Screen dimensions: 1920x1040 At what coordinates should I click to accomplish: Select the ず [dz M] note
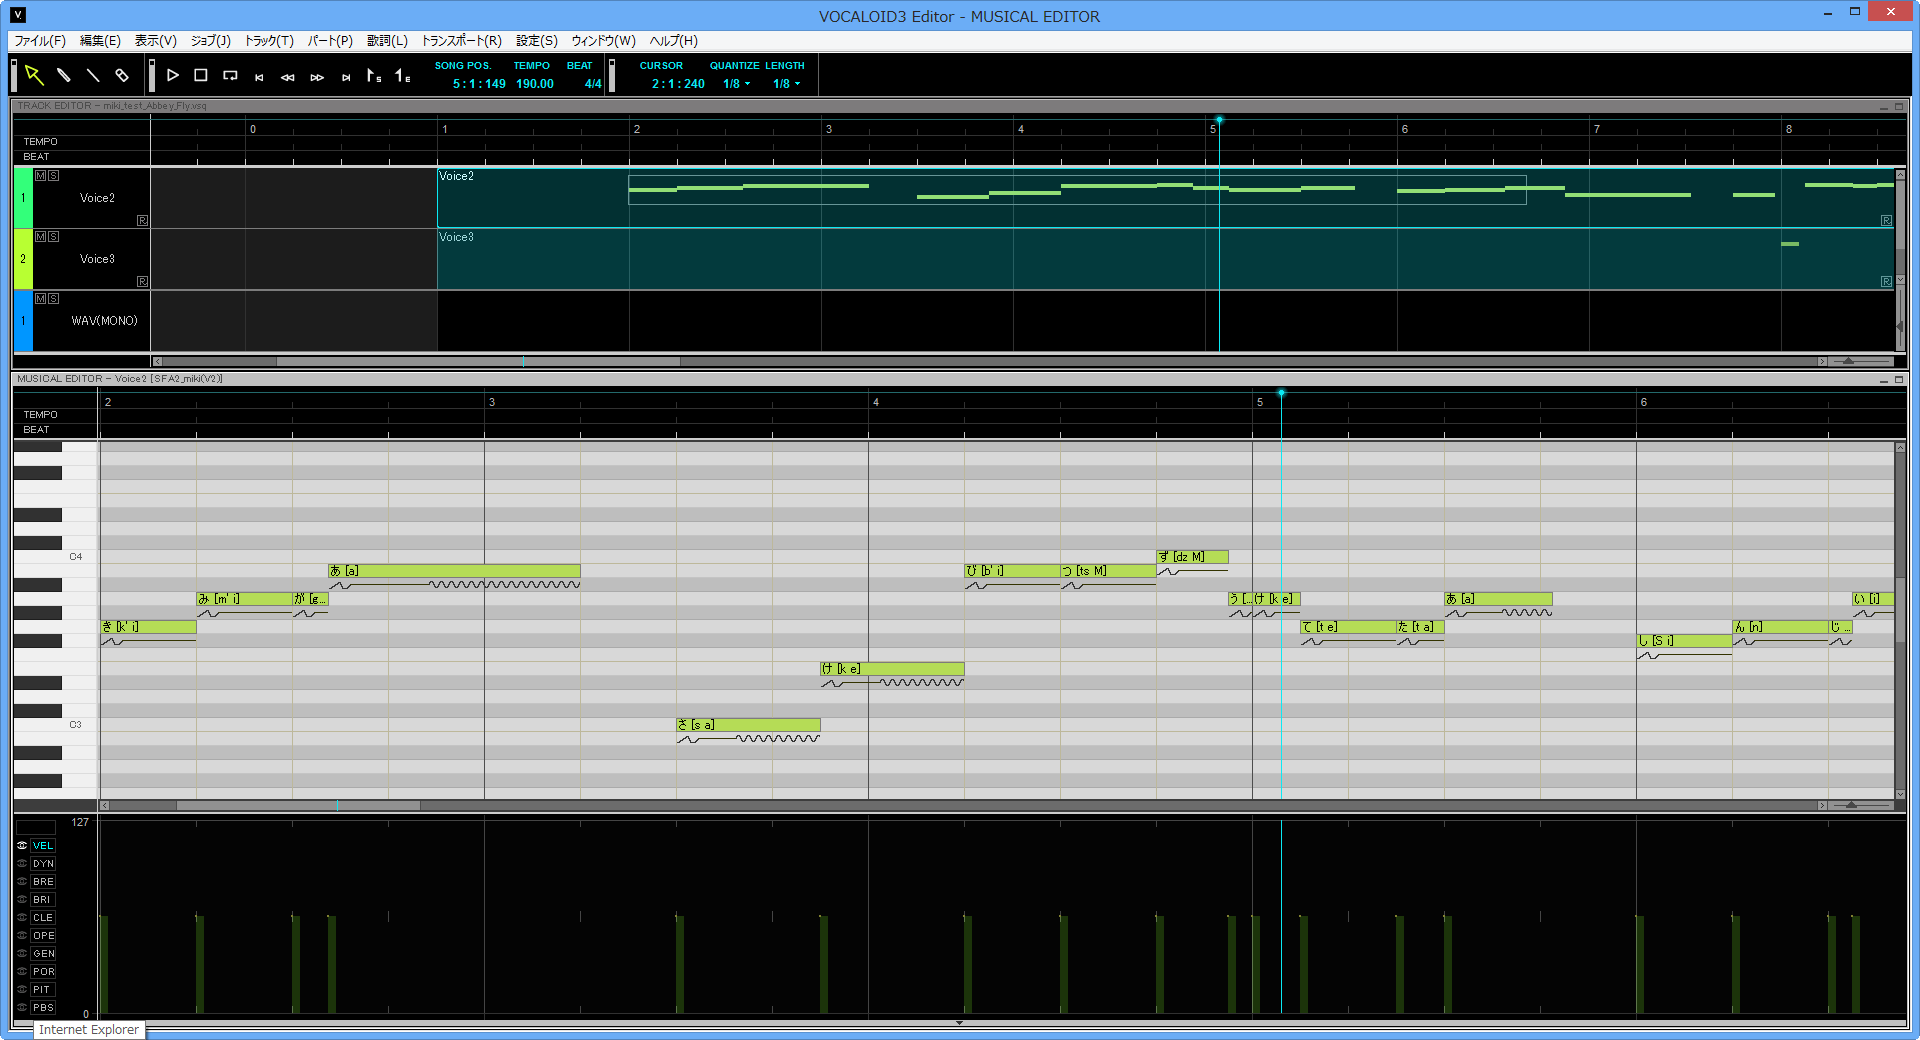(1192, 557)
